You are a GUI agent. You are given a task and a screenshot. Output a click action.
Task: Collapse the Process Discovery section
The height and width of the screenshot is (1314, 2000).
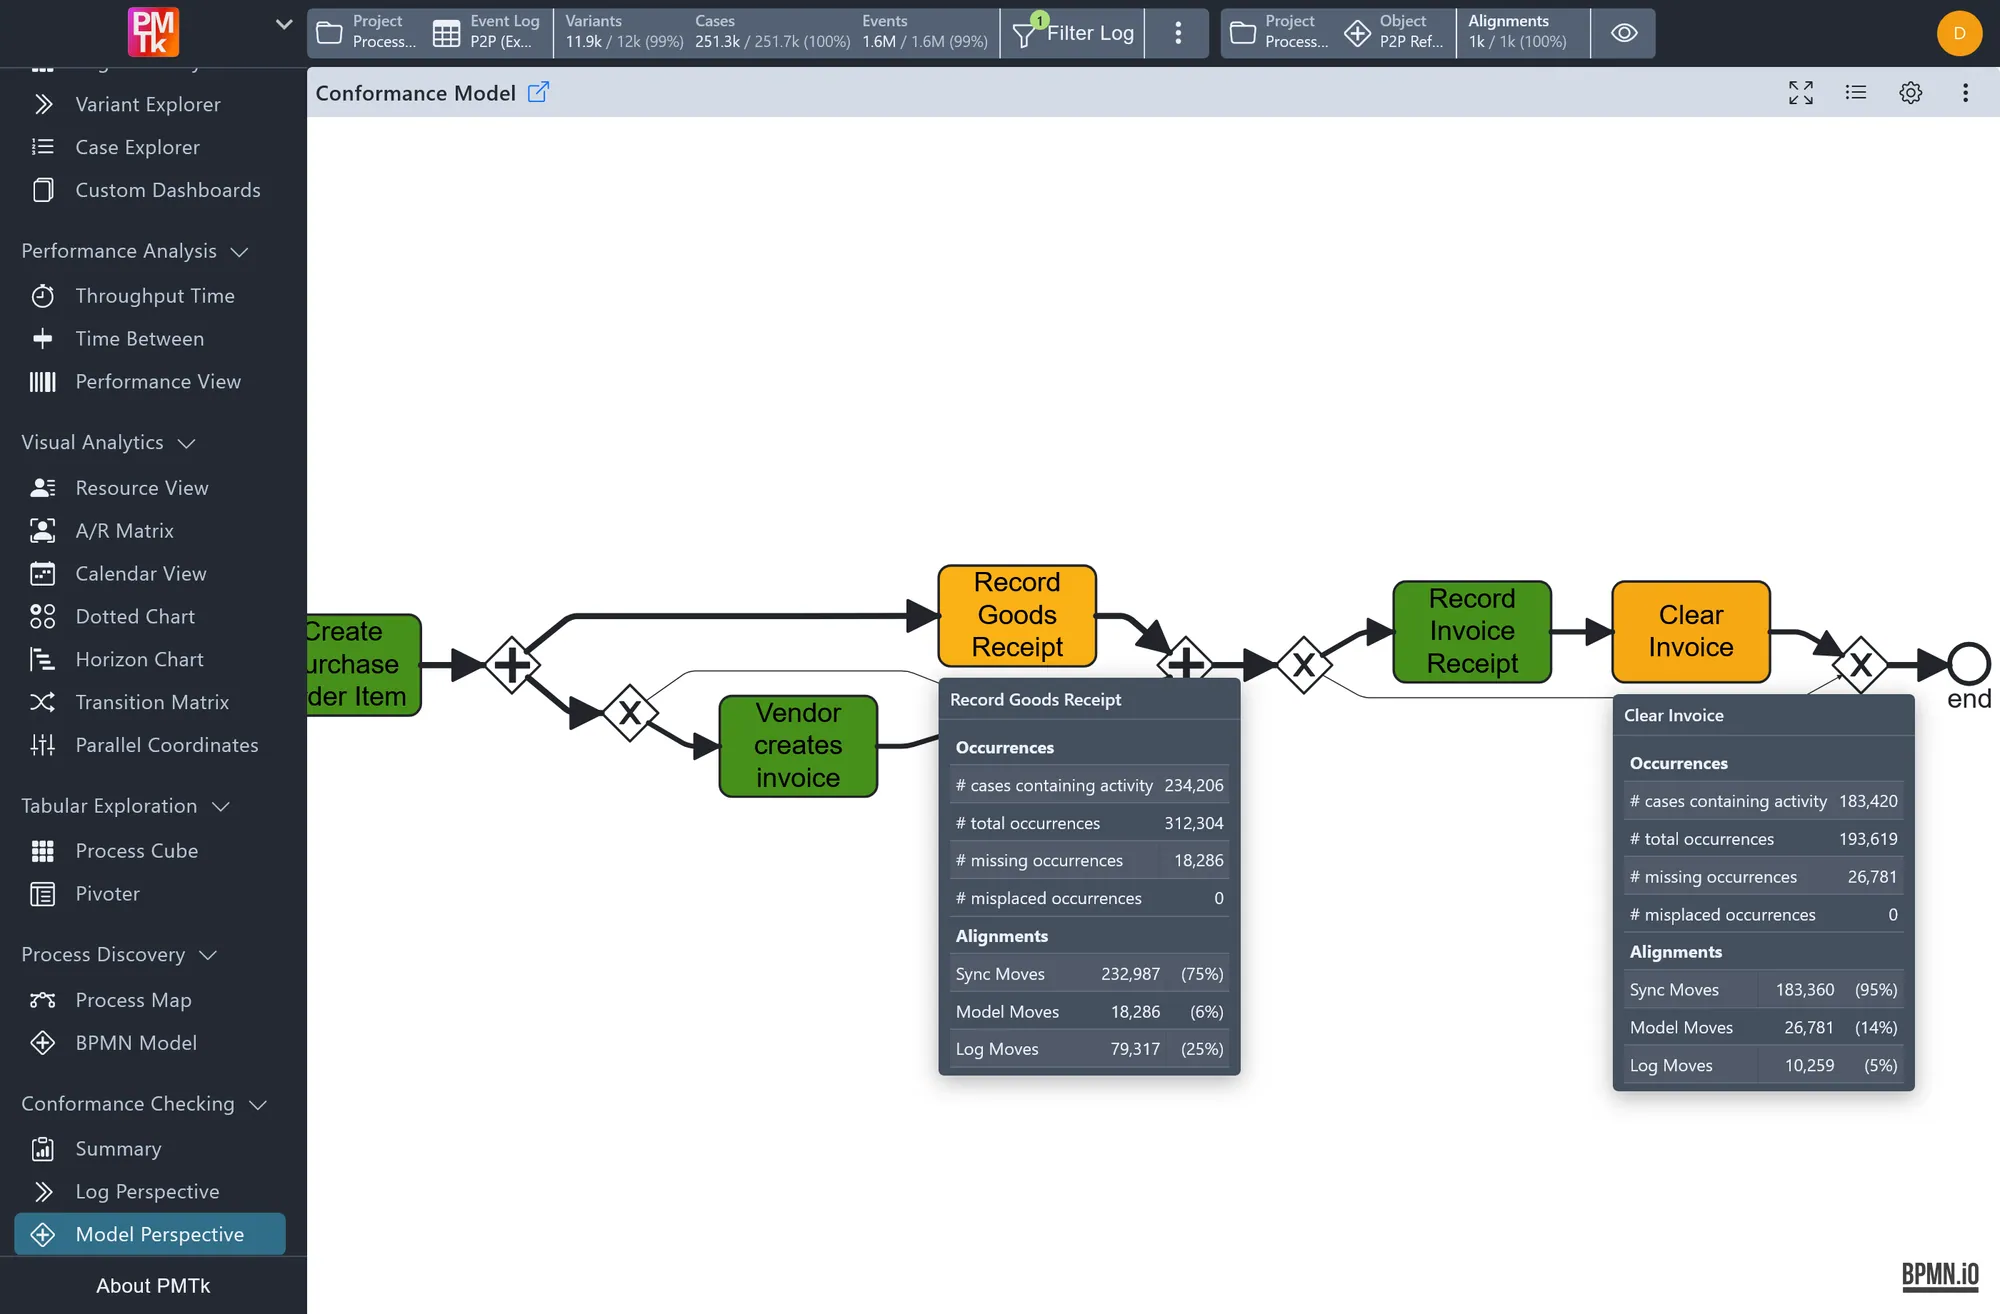[x=119, y=955]
